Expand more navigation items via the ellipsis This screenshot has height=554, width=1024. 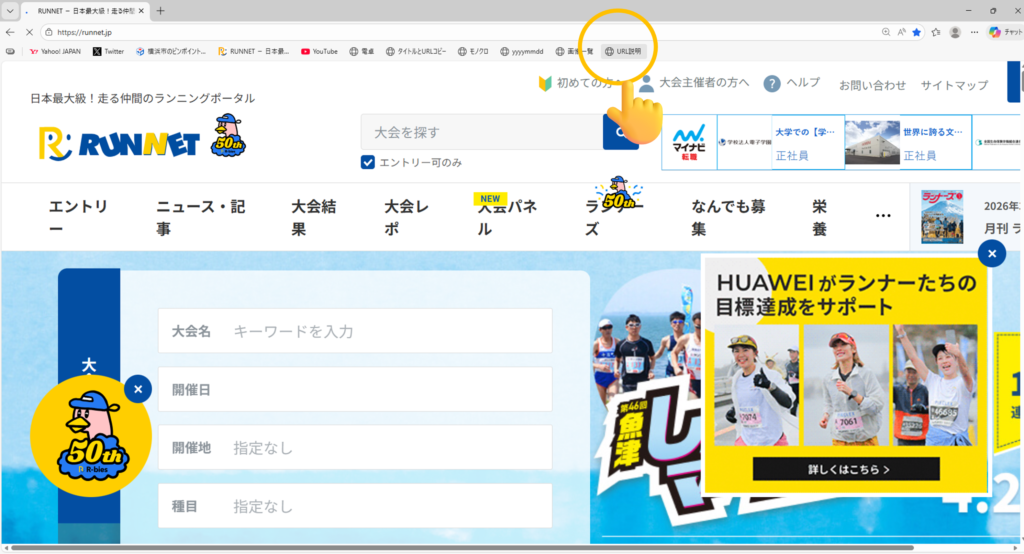click(883, 216)
